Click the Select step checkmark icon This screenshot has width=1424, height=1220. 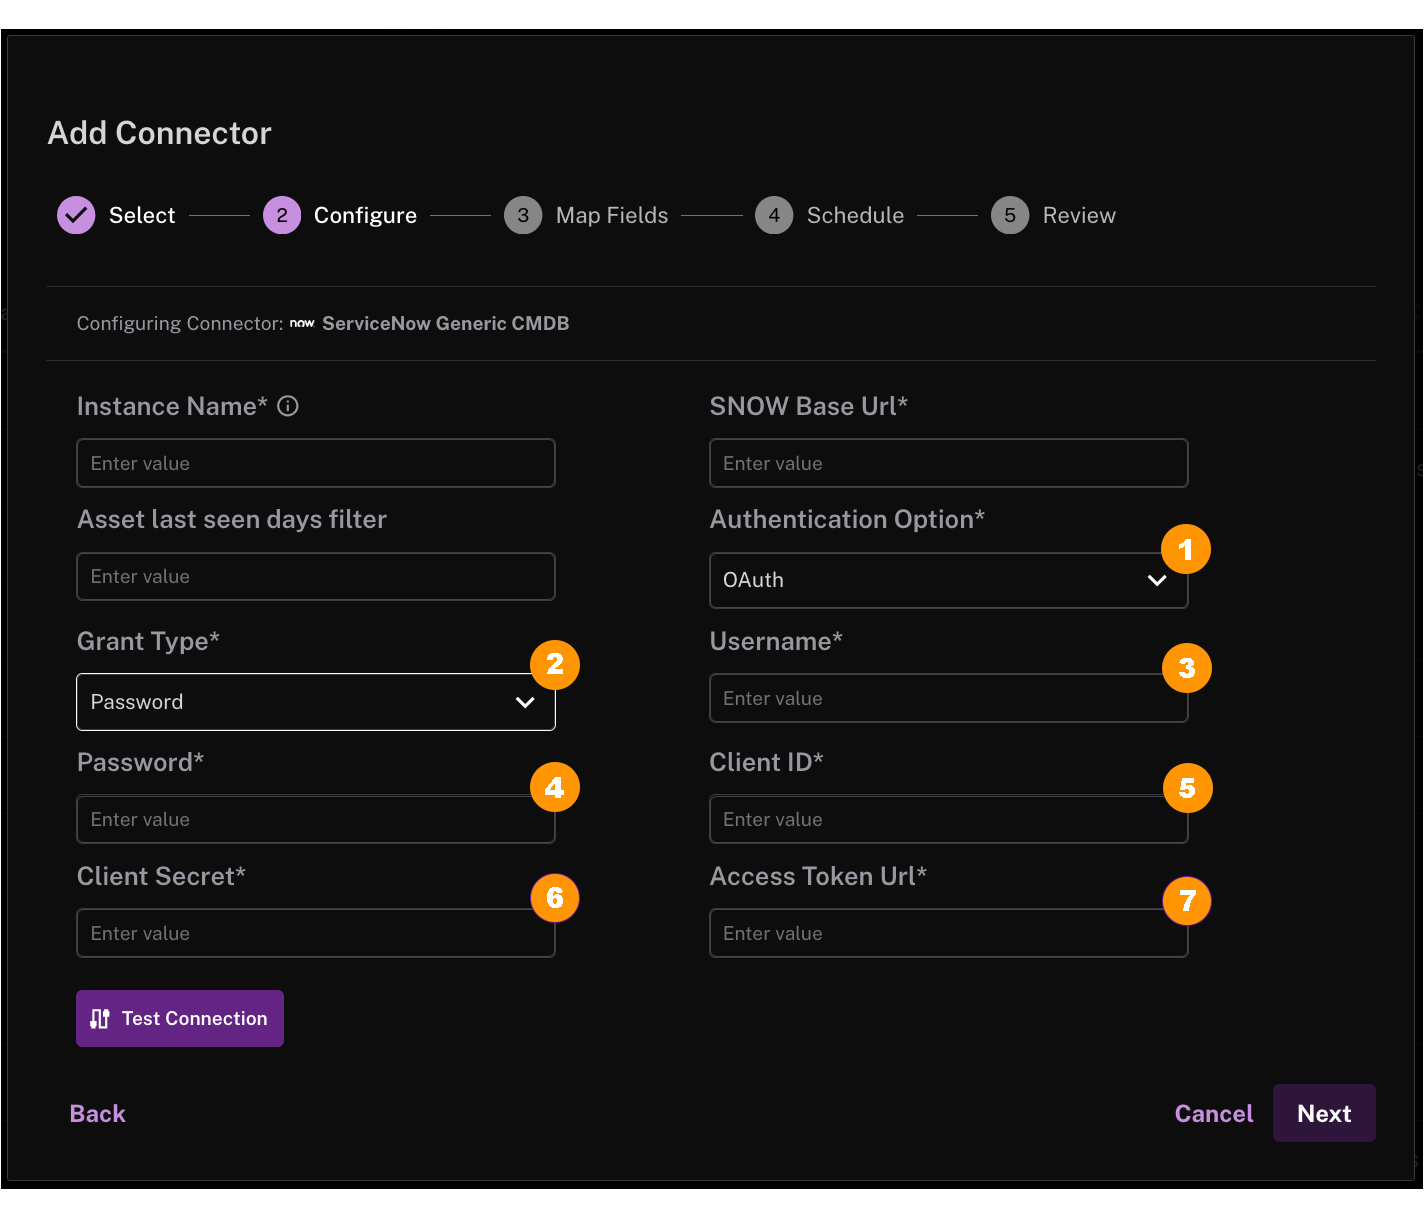pos(76,215)
